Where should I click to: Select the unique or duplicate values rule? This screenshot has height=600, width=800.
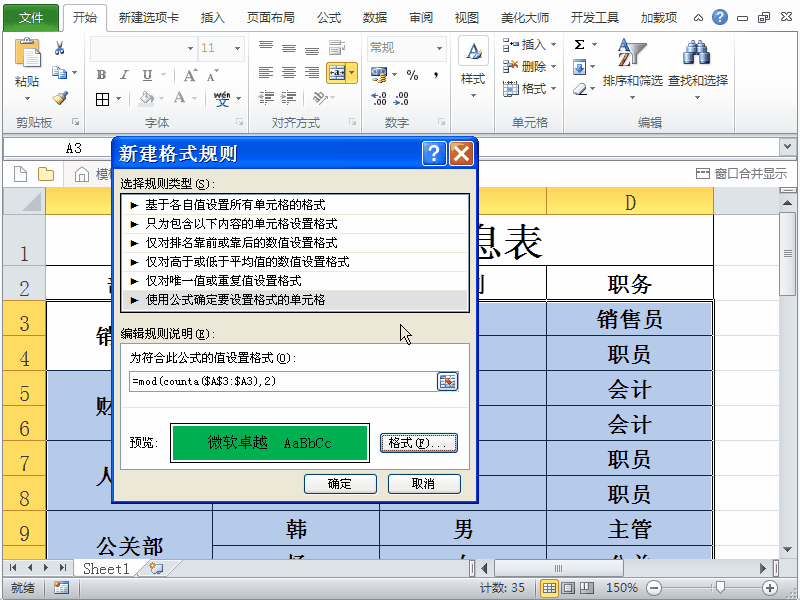click(x=295, y=281)
